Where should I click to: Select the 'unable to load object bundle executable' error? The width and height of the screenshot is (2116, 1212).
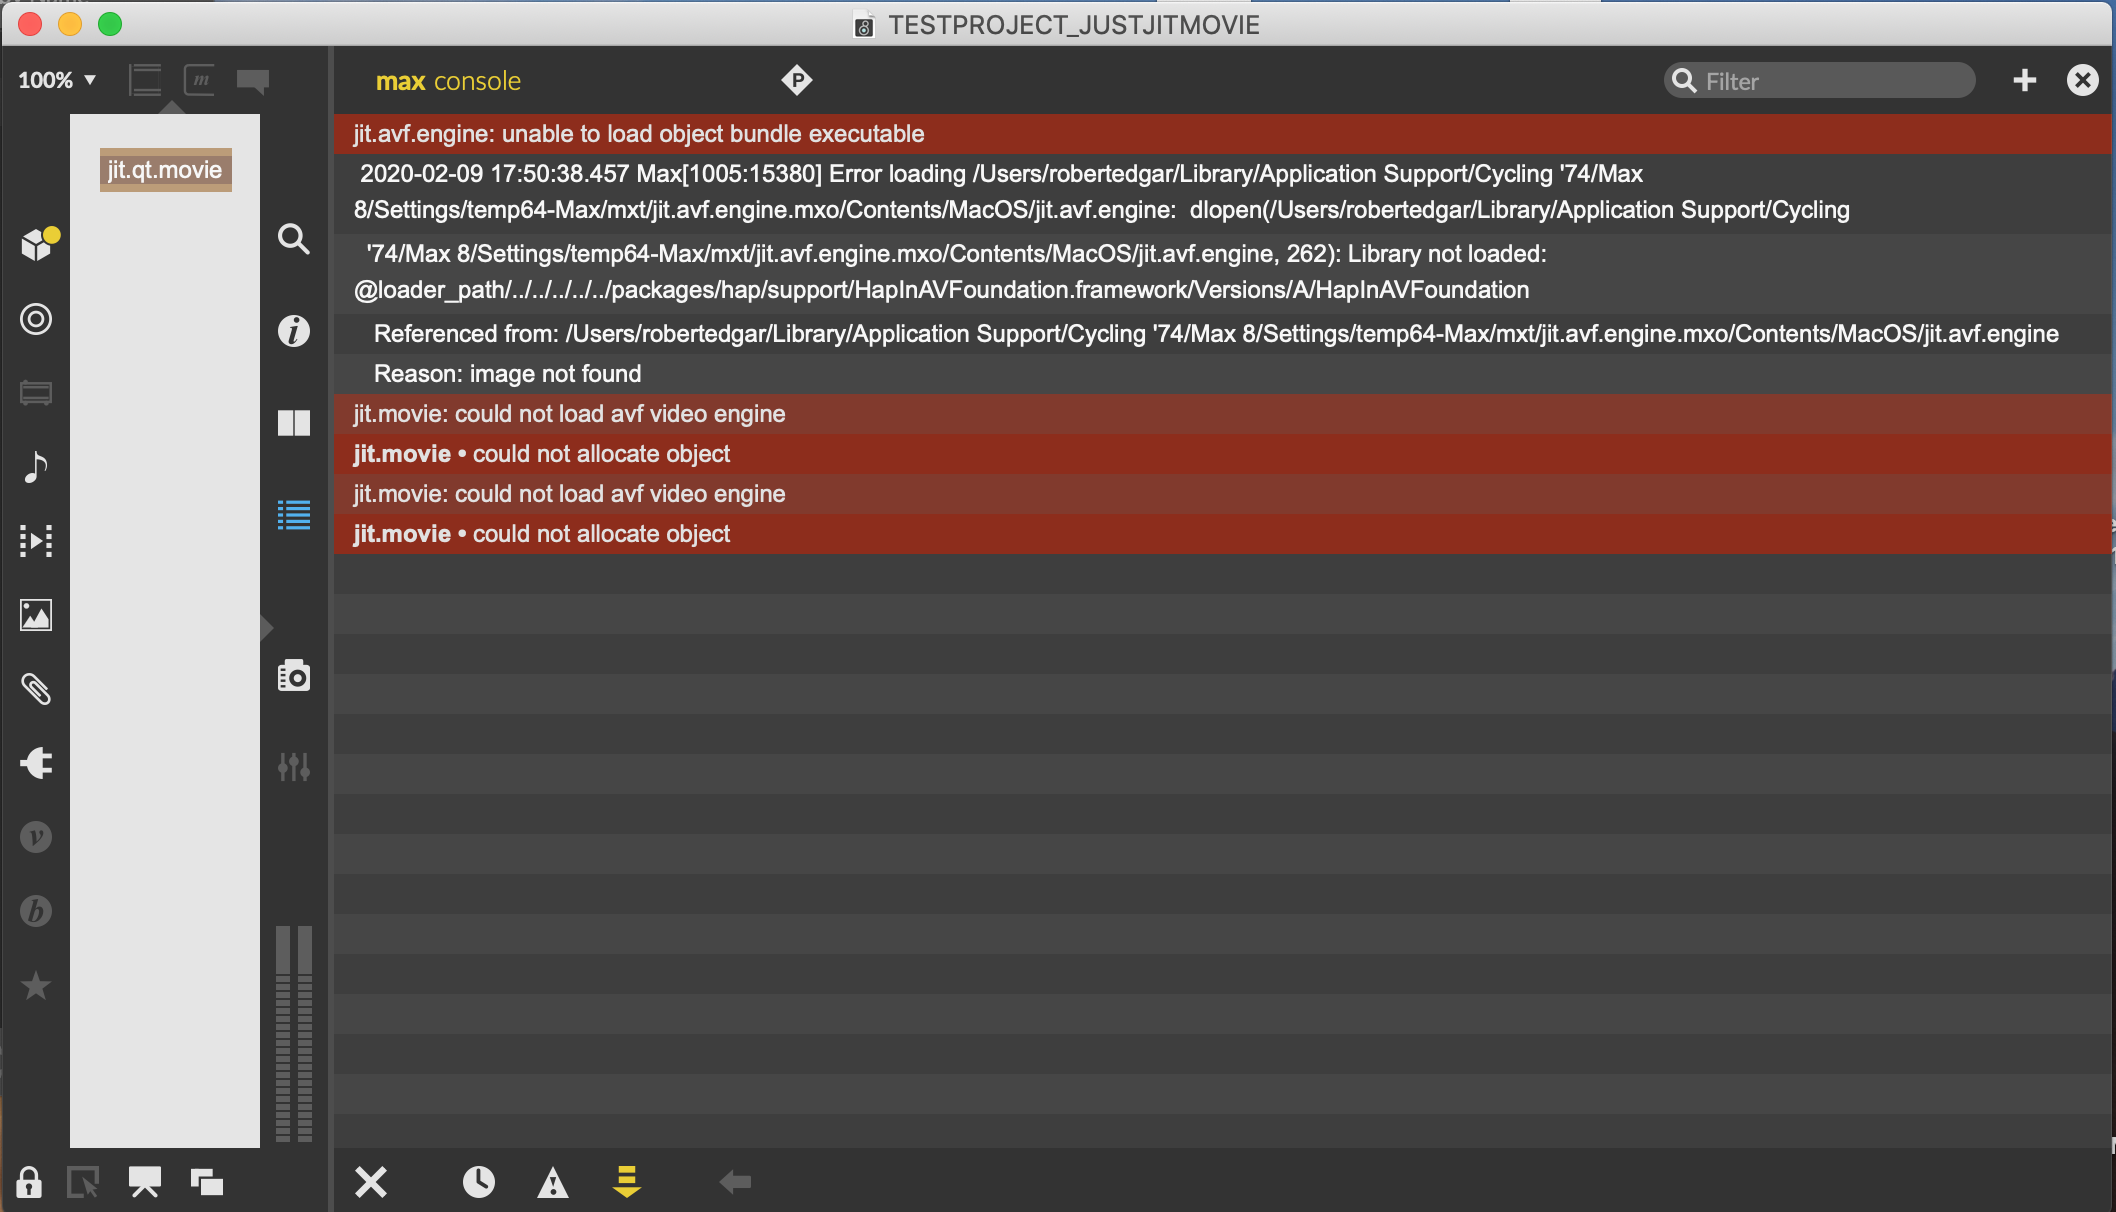point(1222,134)
